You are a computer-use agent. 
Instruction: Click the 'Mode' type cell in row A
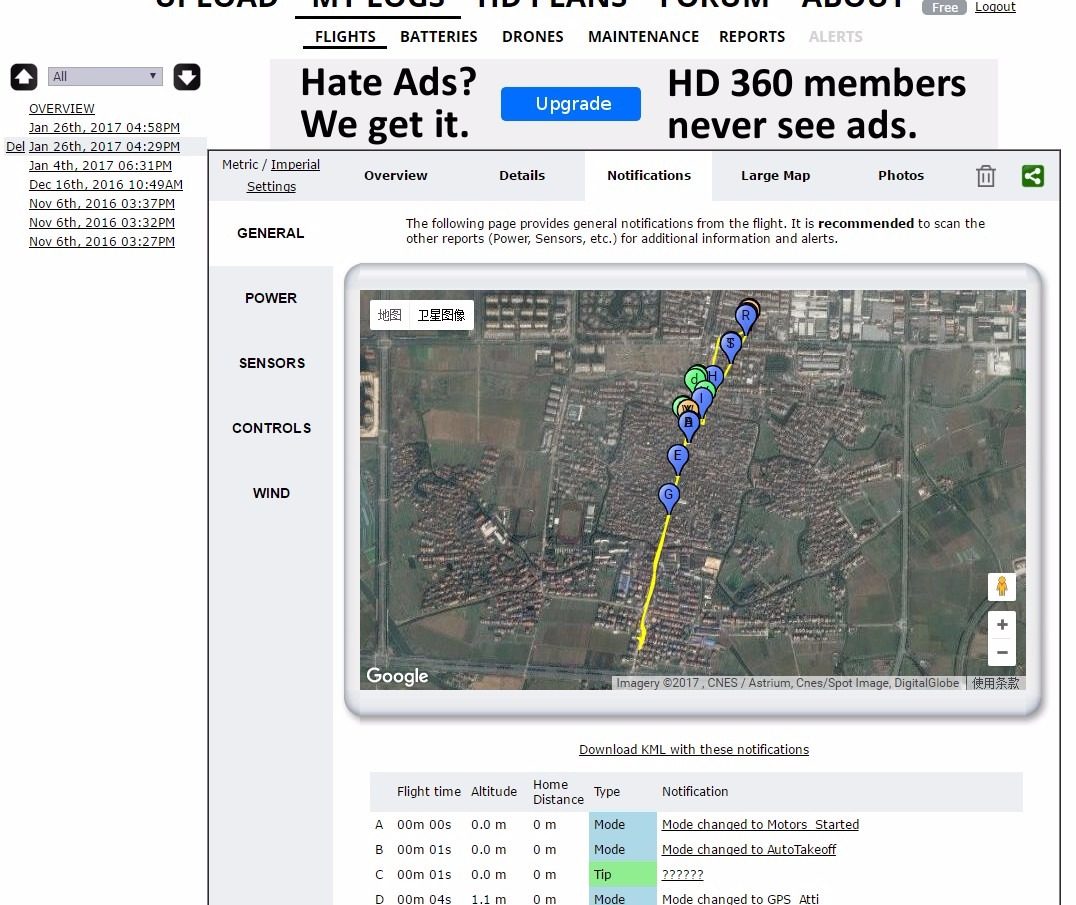pos(623,825)
